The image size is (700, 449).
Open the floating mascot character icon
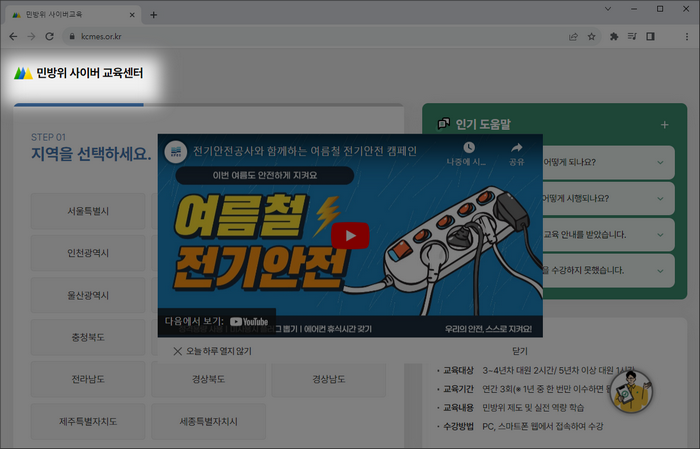631,393
